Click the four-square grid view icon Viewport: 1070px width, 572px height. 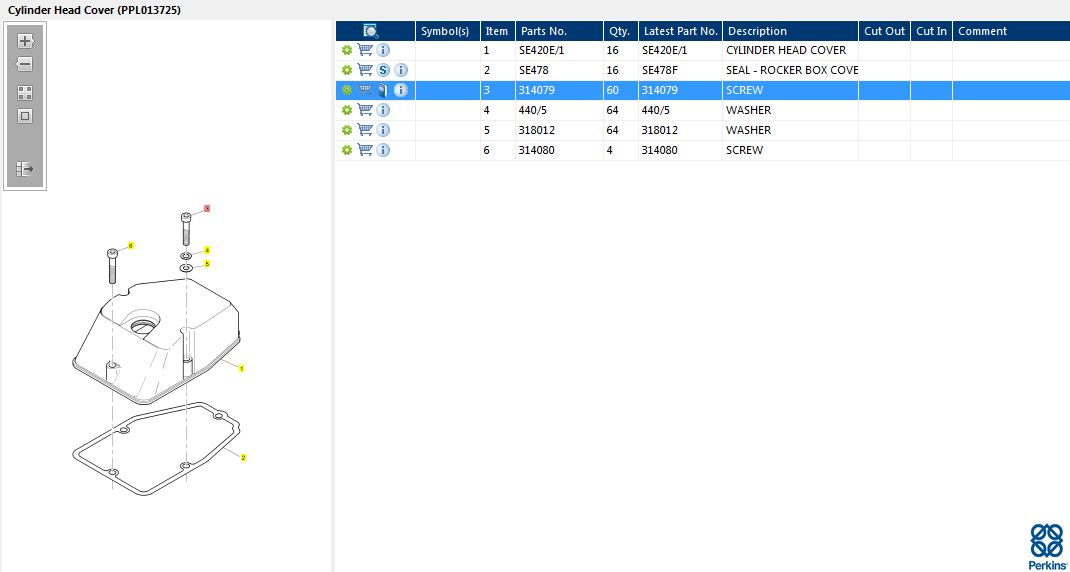pos(25,93)
